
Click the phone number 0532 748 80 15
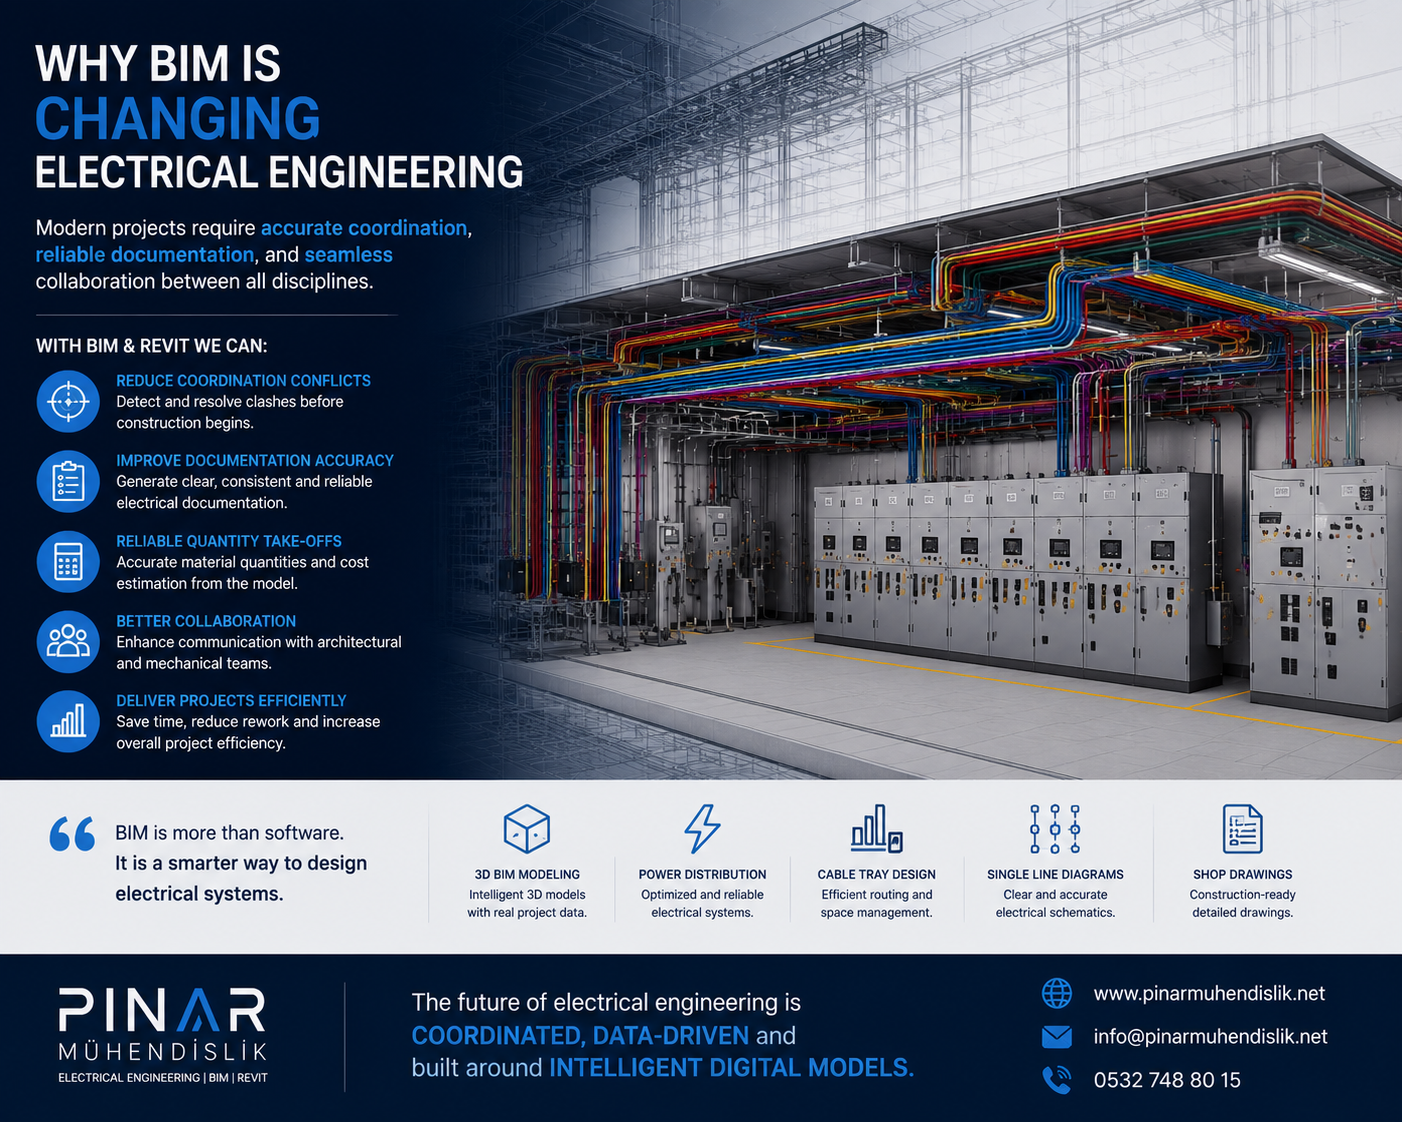[1167, 1080]
